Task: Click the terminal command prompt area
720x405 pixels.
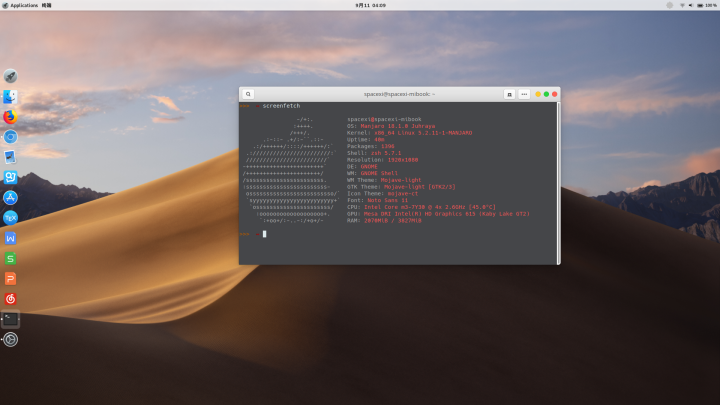Action: coord(265,233)
